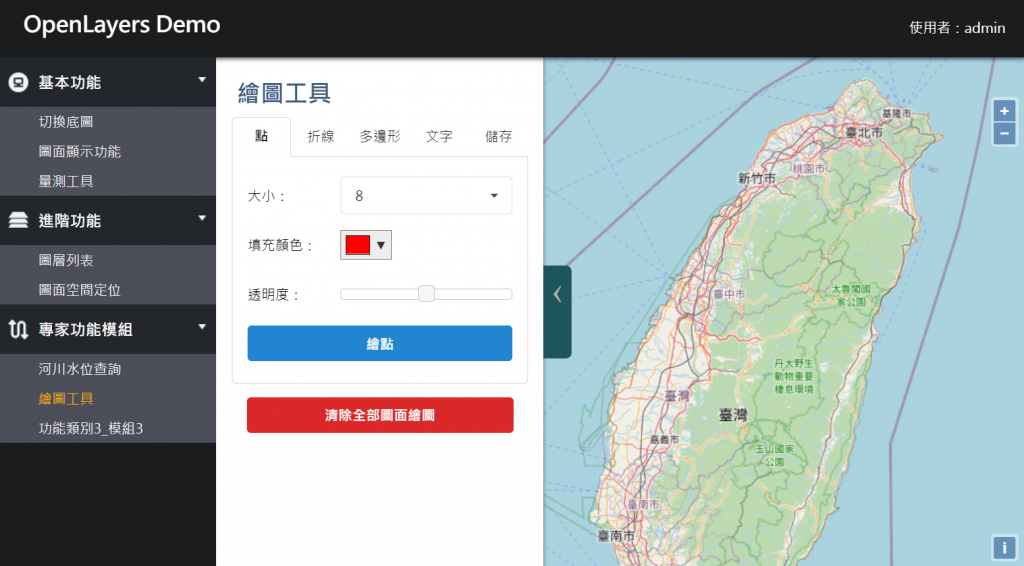Open the map attribution info icon
This screenshot has width=1024, height=566.
click(x=1004, y=548)
